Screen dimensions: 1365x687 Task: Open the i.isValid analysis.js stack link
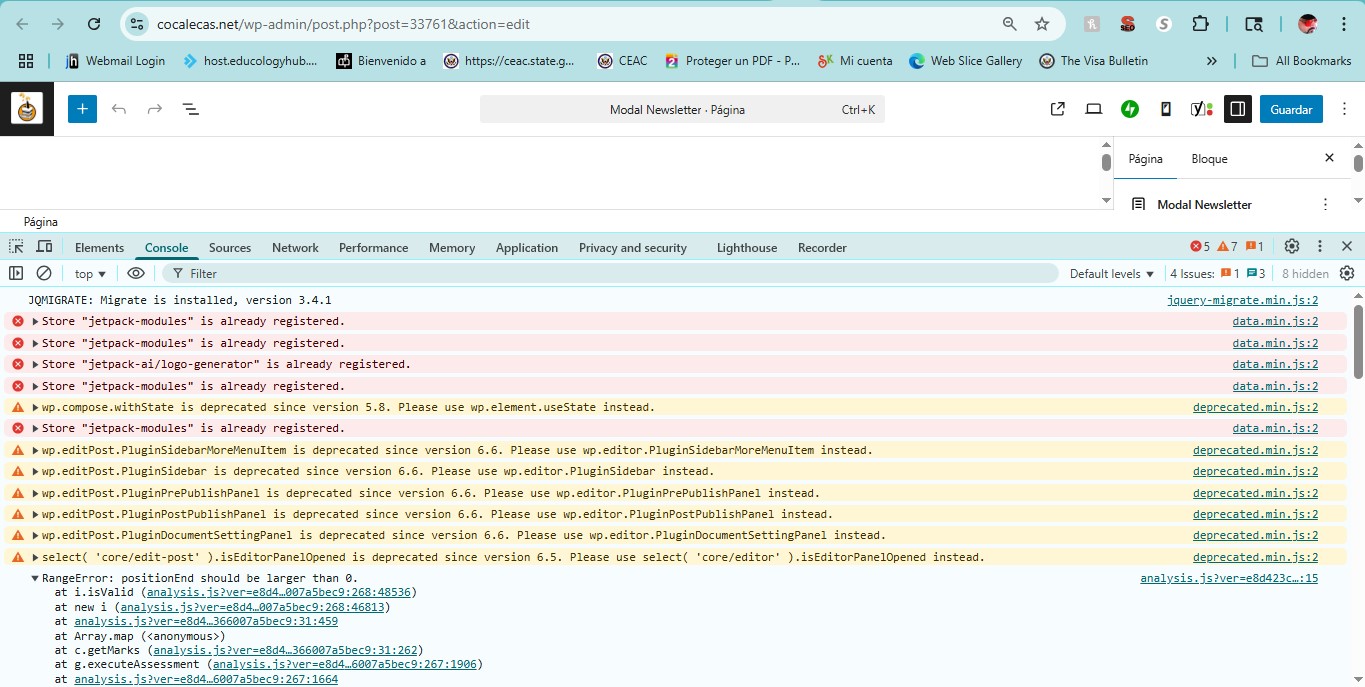pos(281,592)
